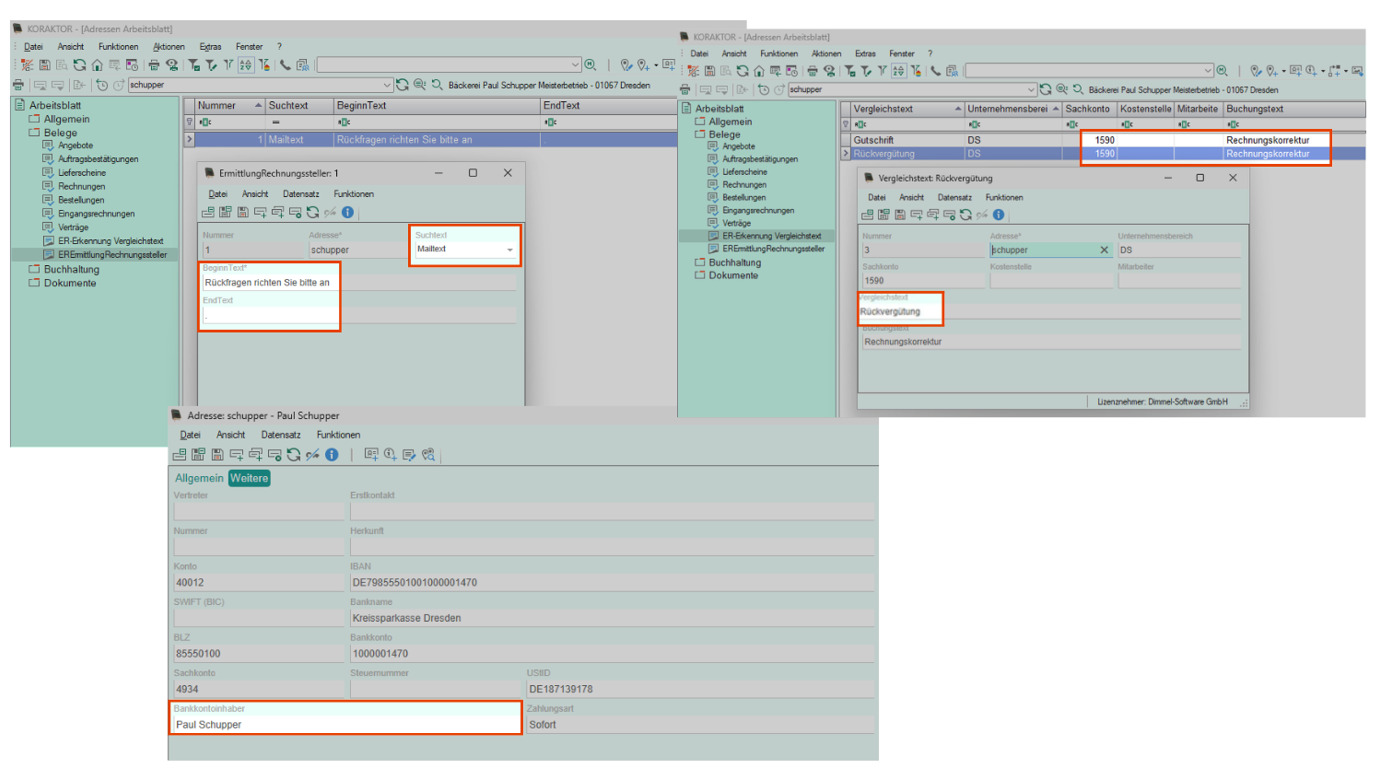Click the IBAN input field
The height and width of the screenshot is (780, 1380).
[x=612, y=582]
